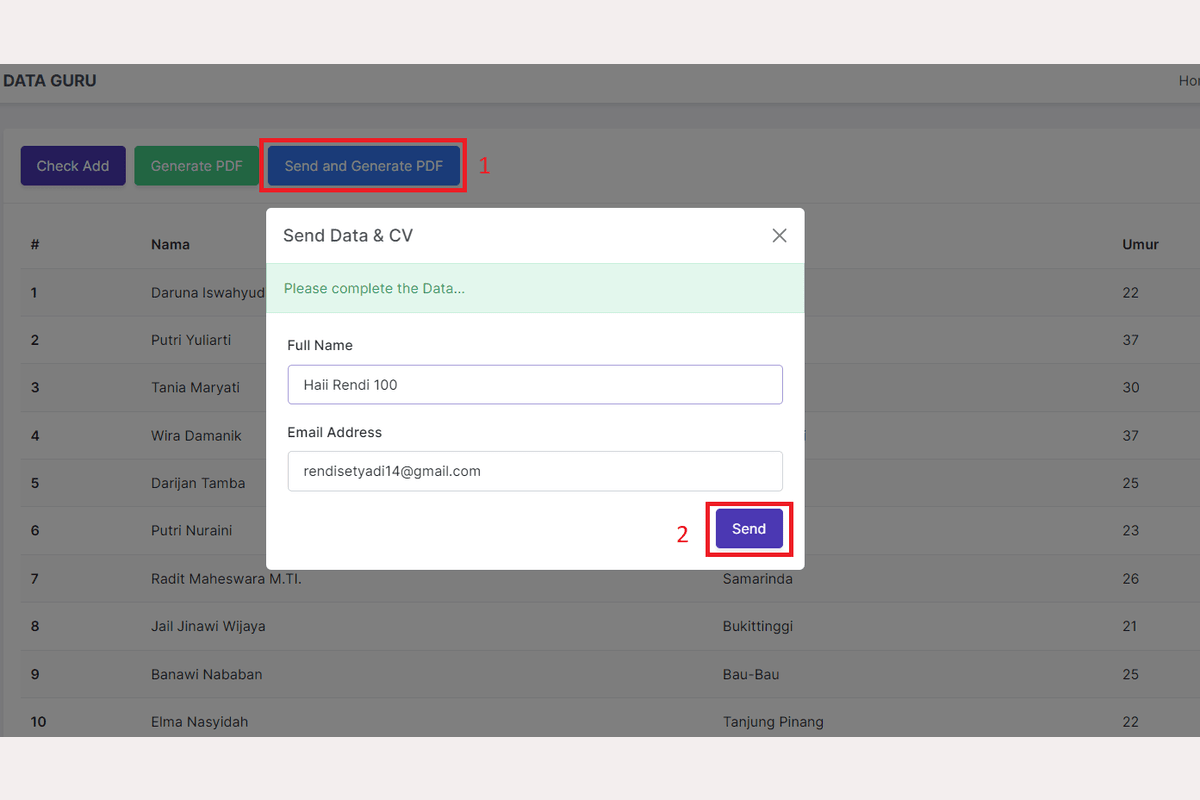Click the DATA GURU page heading
The image size is (1200, 800).
click(x=50, y=81)
